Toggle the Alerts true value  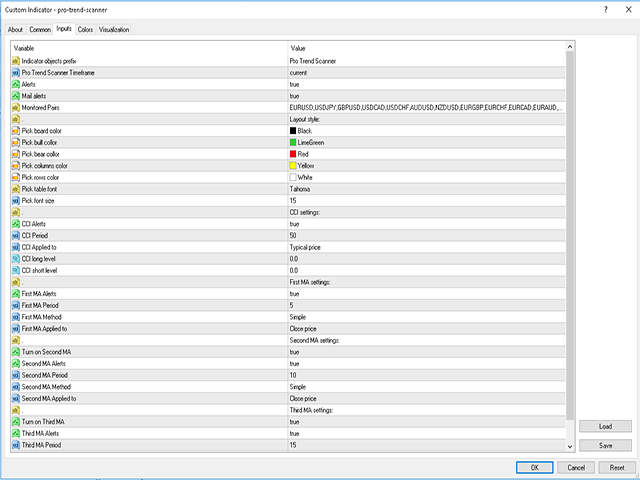pos(294,84)
